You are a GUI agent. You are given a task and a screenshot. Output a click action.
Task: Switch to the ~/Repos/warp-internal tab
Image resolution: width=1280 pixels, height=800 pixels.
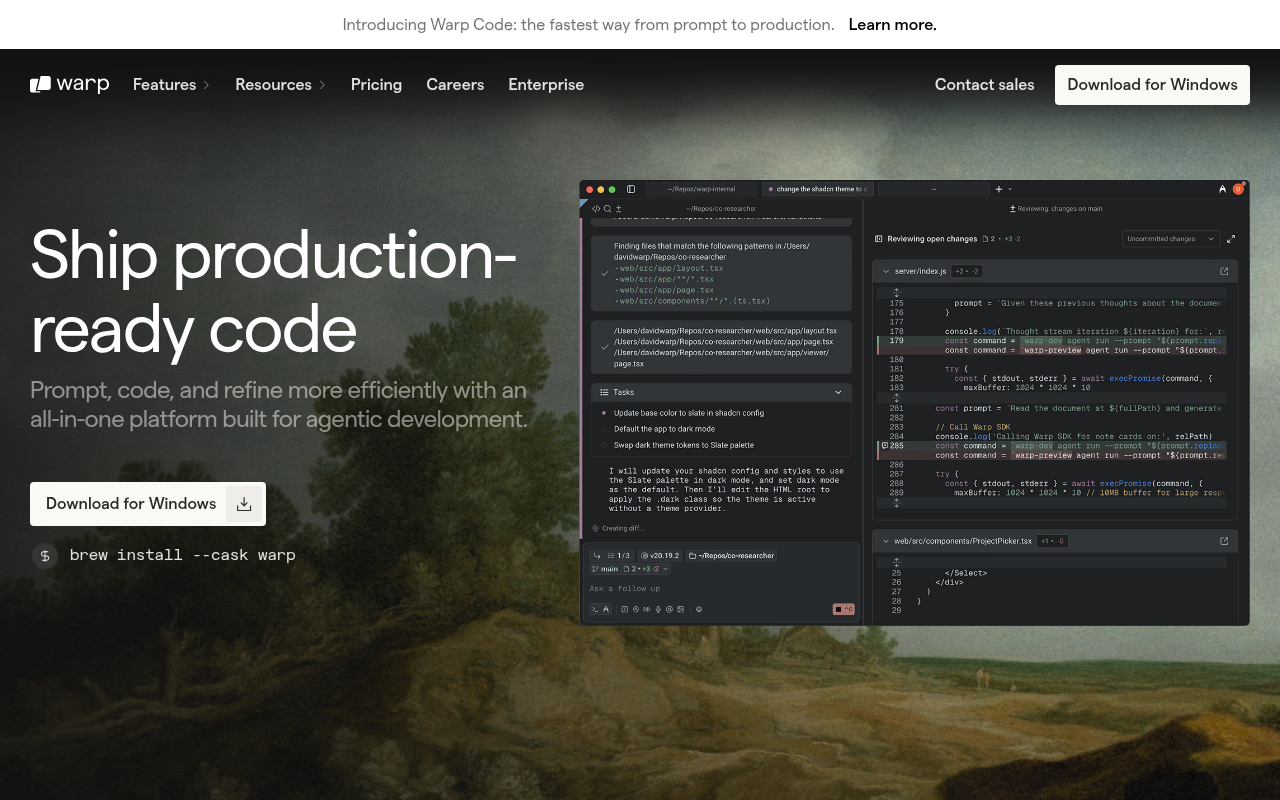[701, 189]
